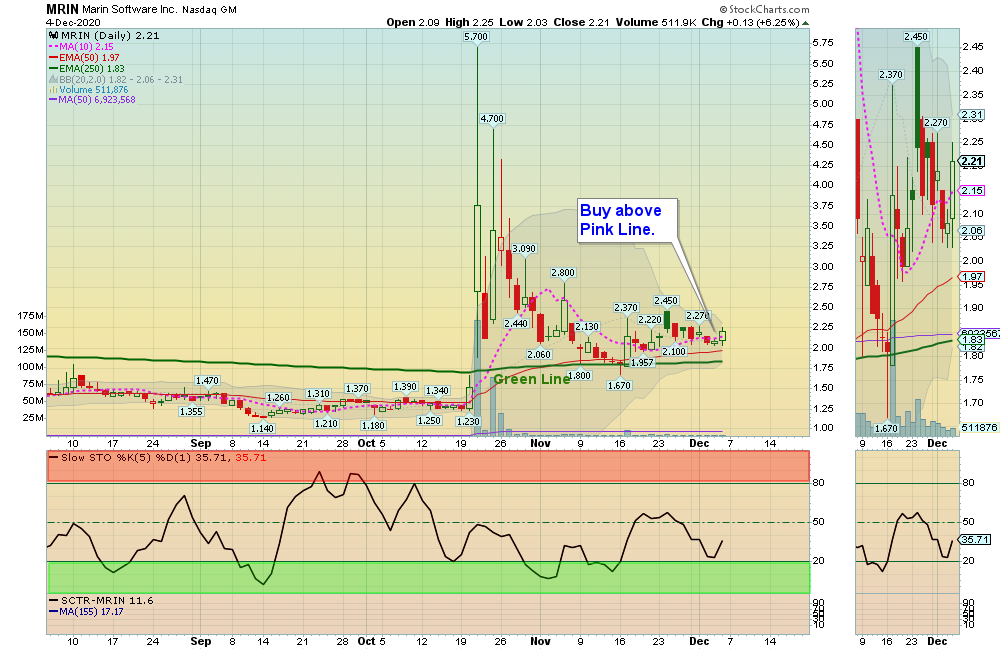This screenshot has height=650, width=1000.
Task: Click the 511876 volume tag on the right panel
Action: point(979,427)
